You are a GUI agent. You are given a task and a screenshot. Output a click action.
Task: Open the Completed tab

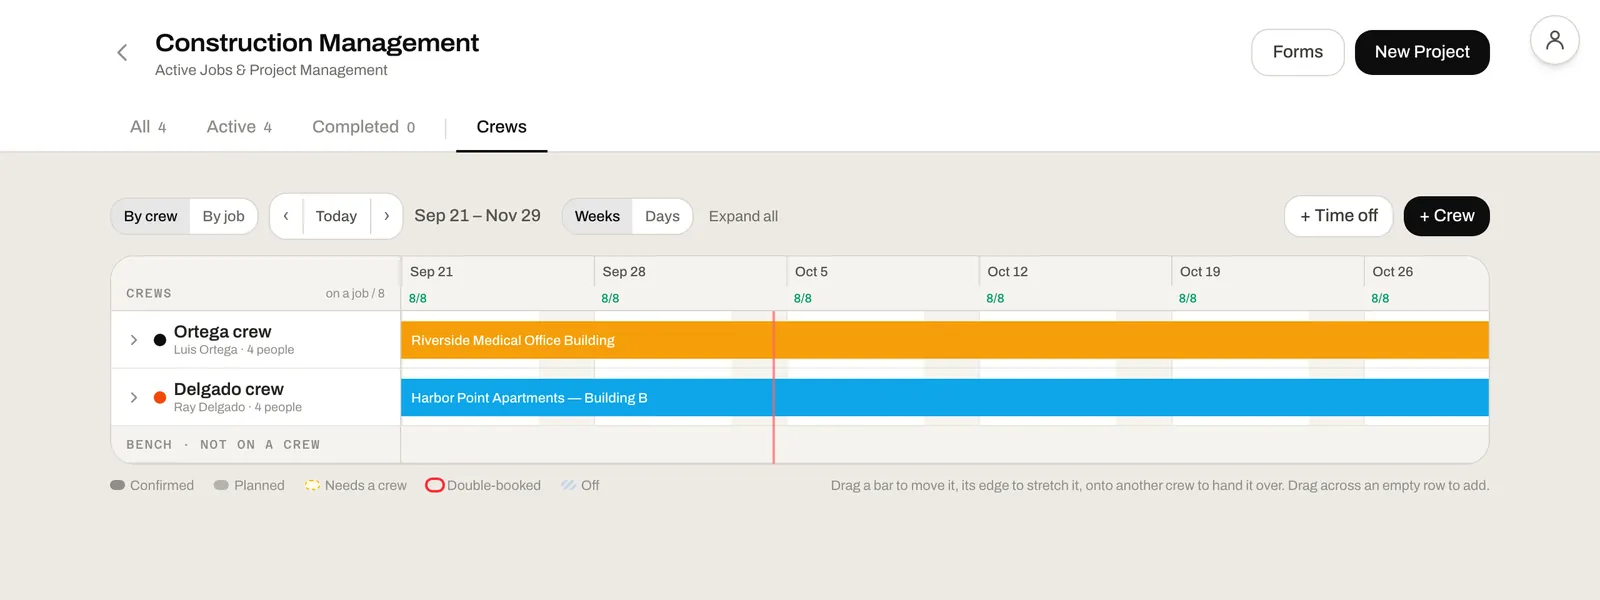pos(364,127)
